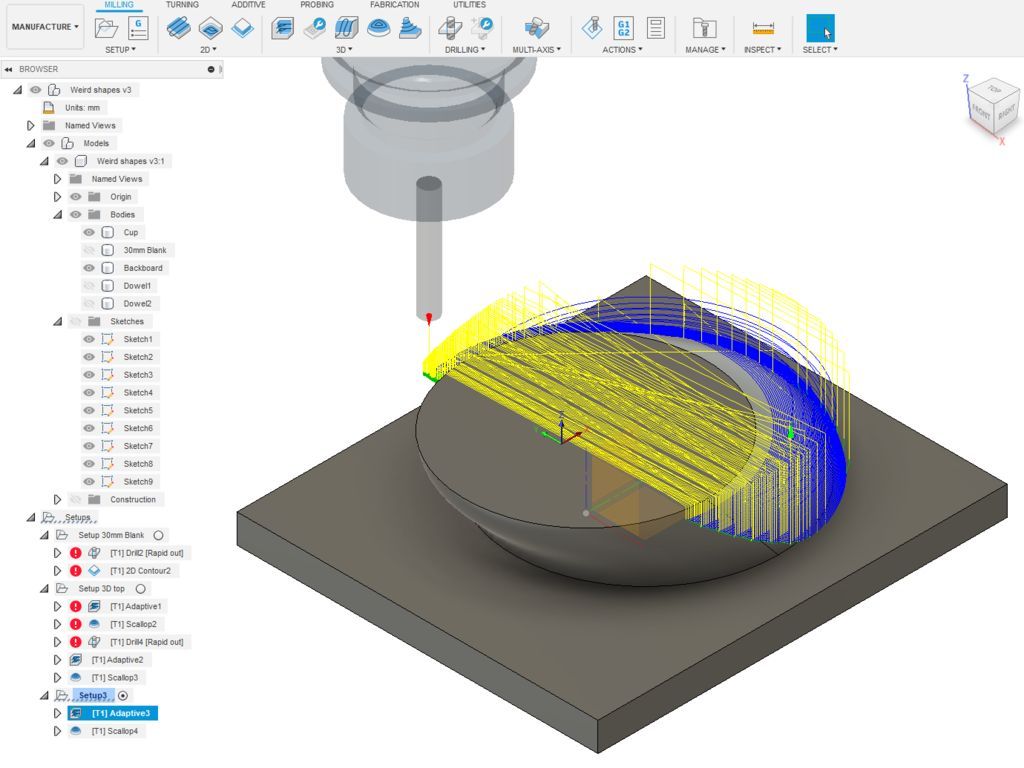
Task: Open the Tool Library under Manage
Action: tap(704, 27)
